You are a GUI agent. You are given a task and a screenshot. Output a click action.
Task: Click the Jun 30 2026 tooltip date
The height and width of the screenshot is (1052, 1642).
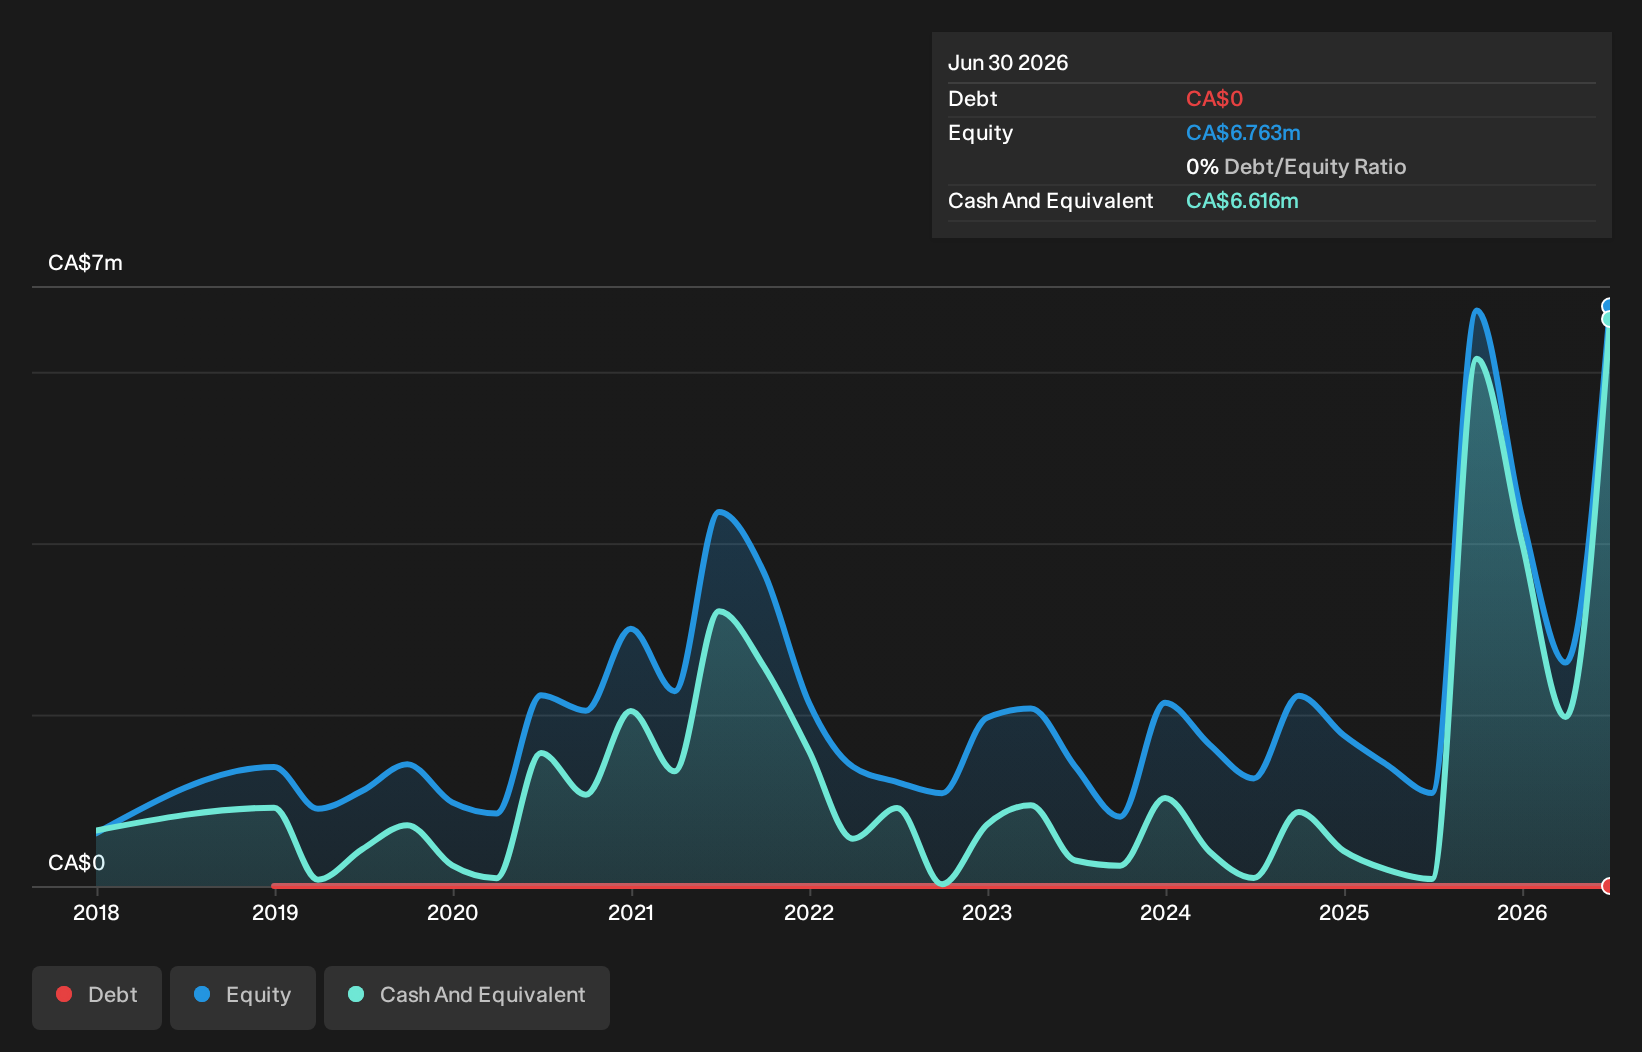coord(1008,63)
